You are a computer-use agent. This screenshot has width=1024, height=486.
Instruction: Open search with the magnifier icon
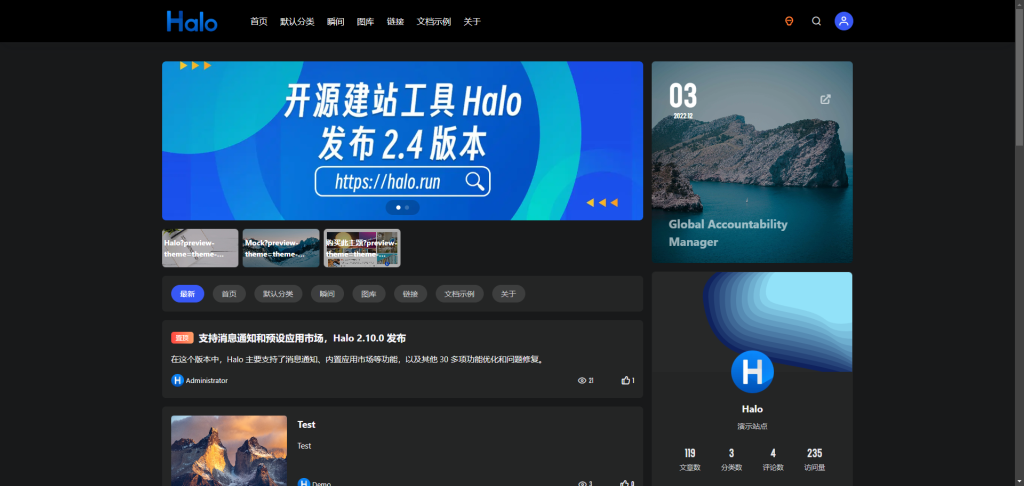(816, 21)
